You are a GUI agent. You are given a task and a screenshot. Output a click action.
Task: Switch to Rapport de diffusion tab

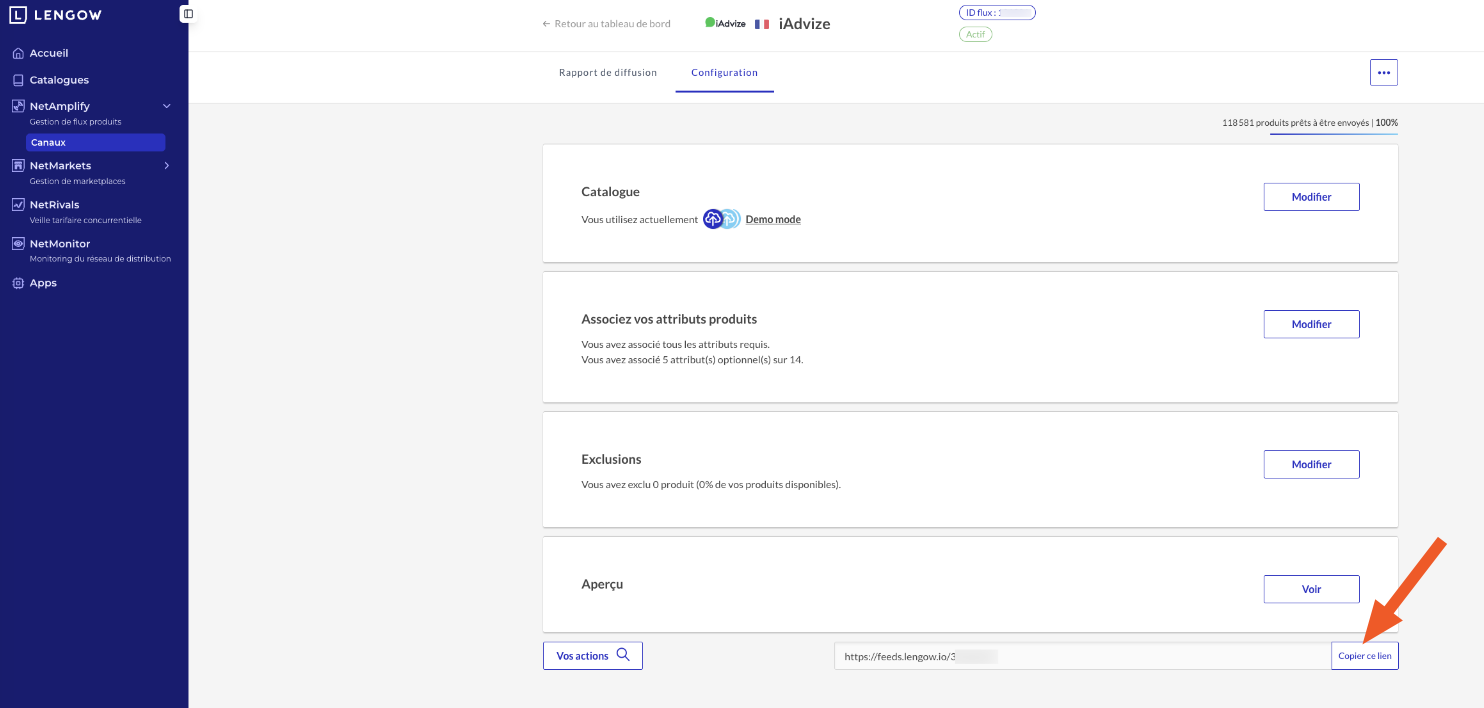(608, 73)
